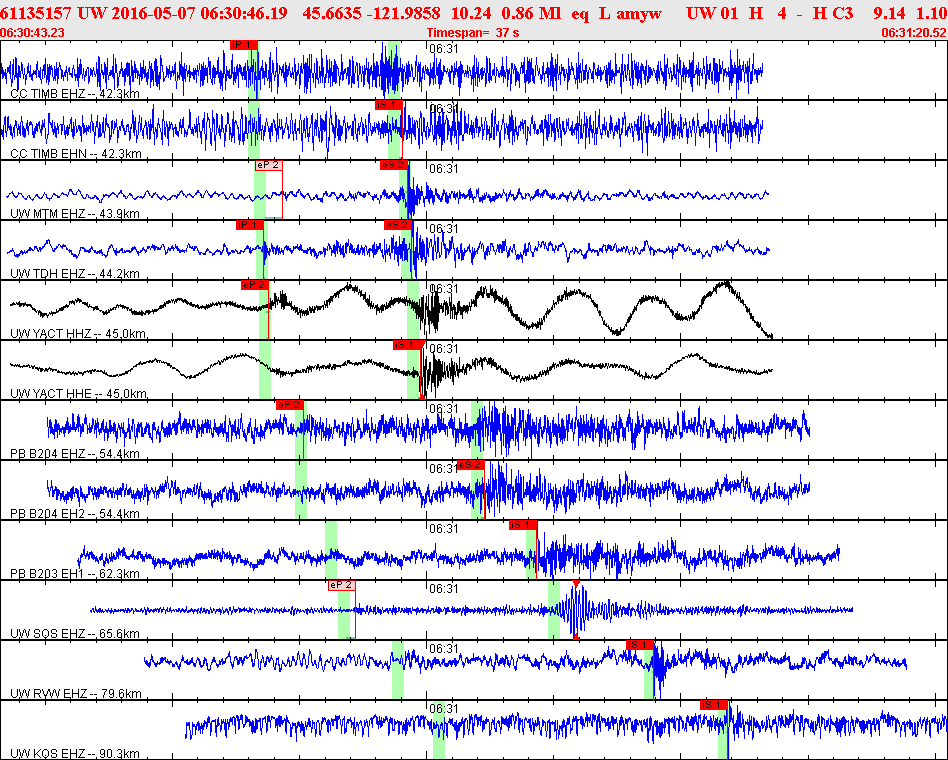Click the channel label 'PB B204 EH2 -- 54.4km'
The image size is (948, 760).
click(75, 513)
